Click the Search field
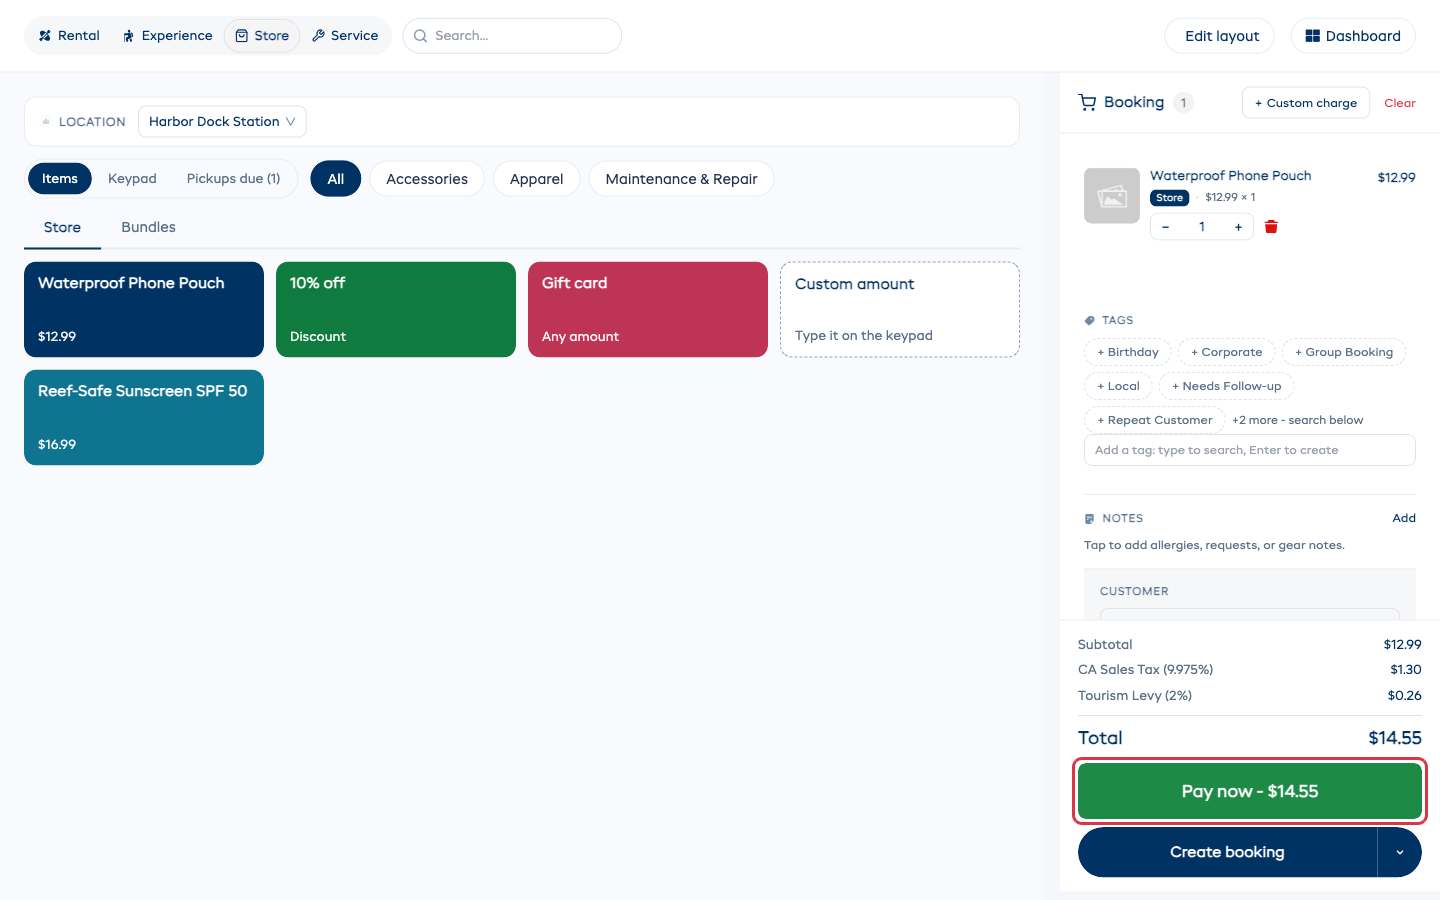This screenshot has width=1440, height=900. [x=512, y=36]
